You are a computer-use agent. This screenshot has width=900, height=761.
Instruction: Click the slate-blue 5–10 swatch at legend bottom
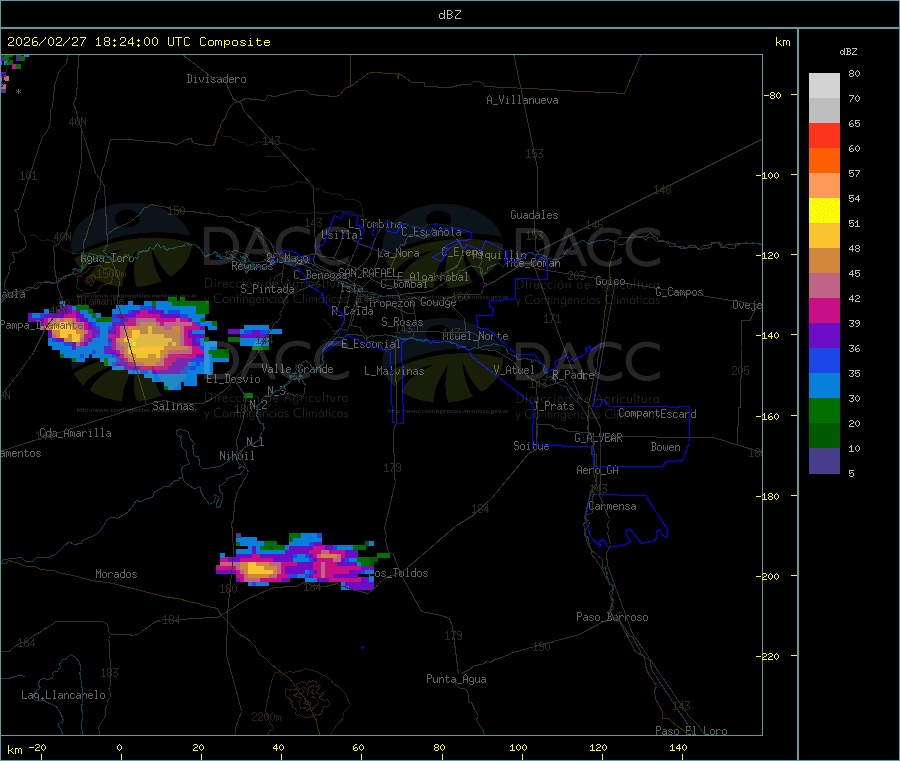[824, 461]
